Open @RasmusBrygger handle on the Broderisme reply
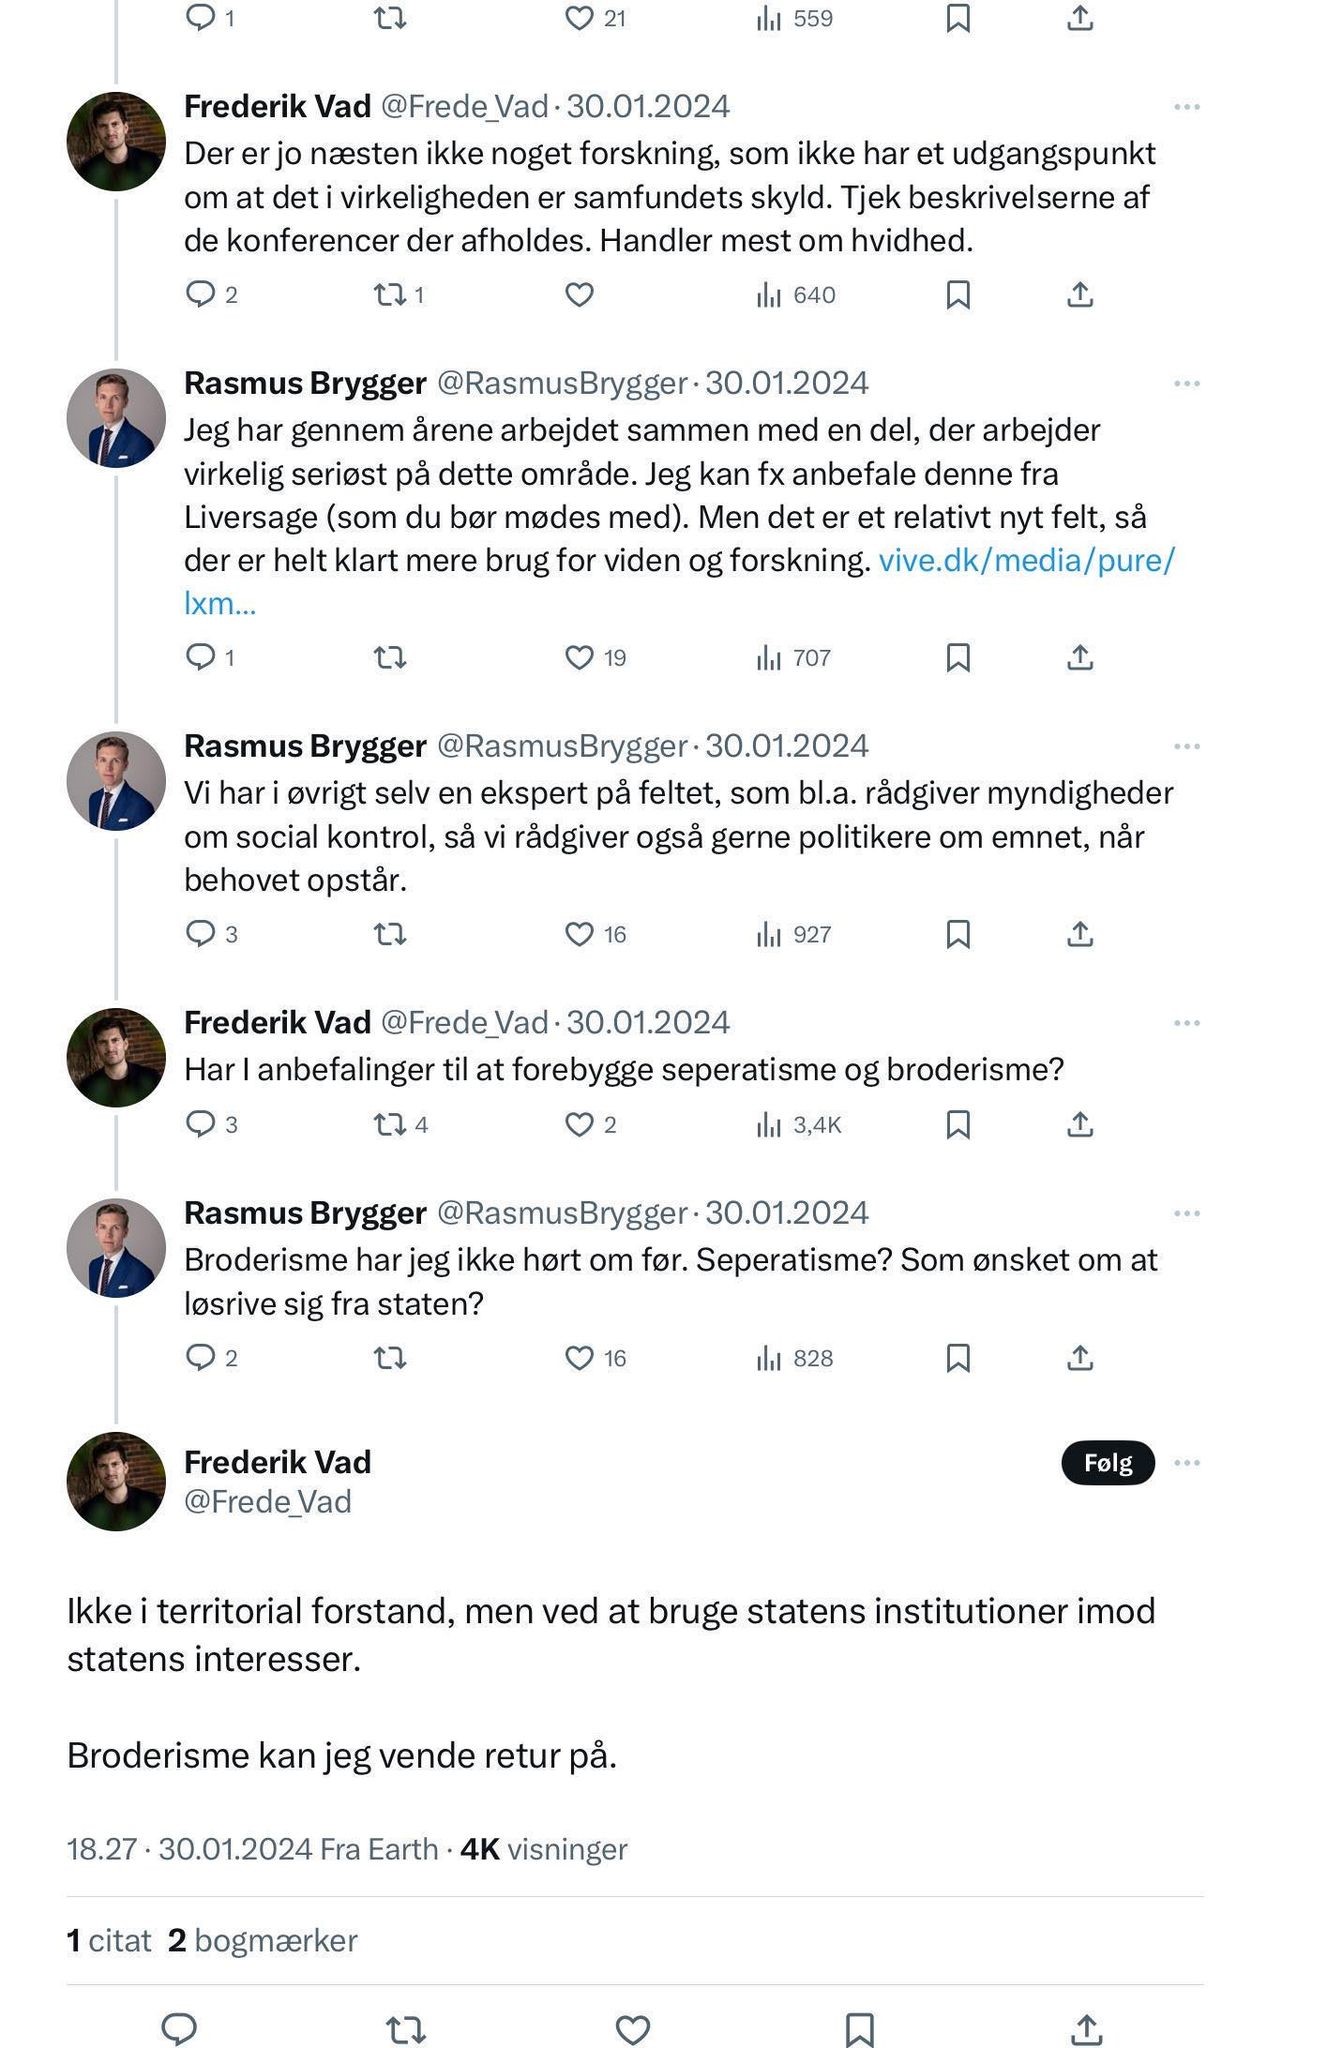1327x2048 pixels. 562,1213
